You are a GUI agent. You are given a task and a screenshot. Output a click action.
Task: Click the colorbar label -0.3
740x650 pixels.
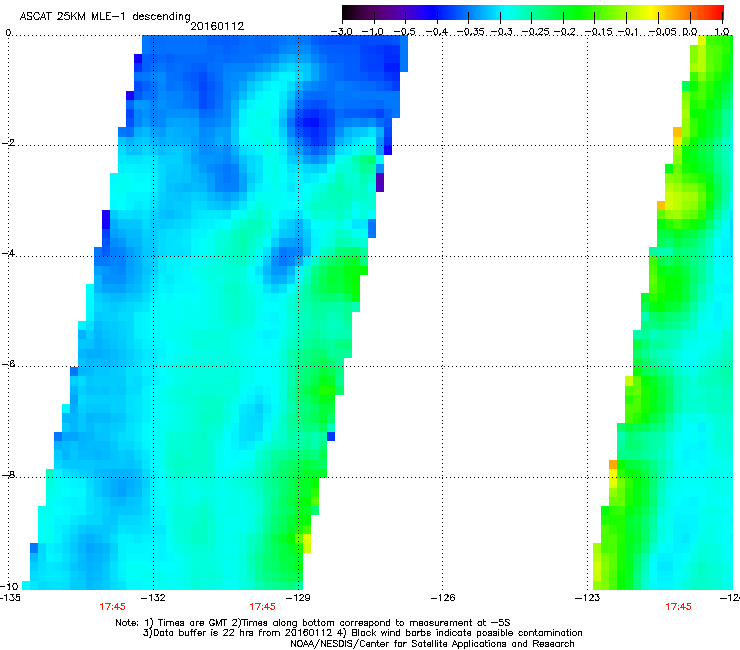pos(502,32)
